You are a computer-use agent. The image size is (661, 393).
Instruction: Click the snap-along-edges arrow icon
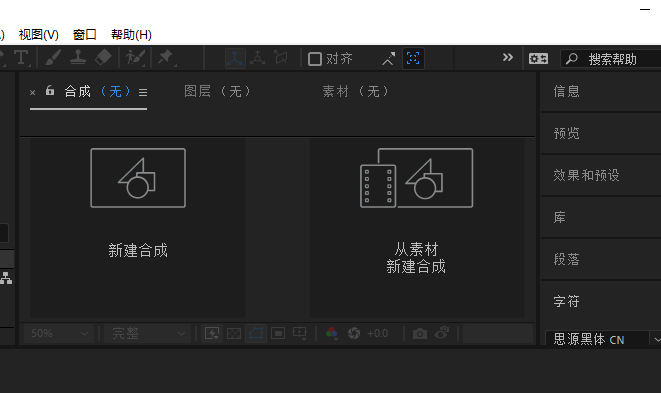click(389, 59)
